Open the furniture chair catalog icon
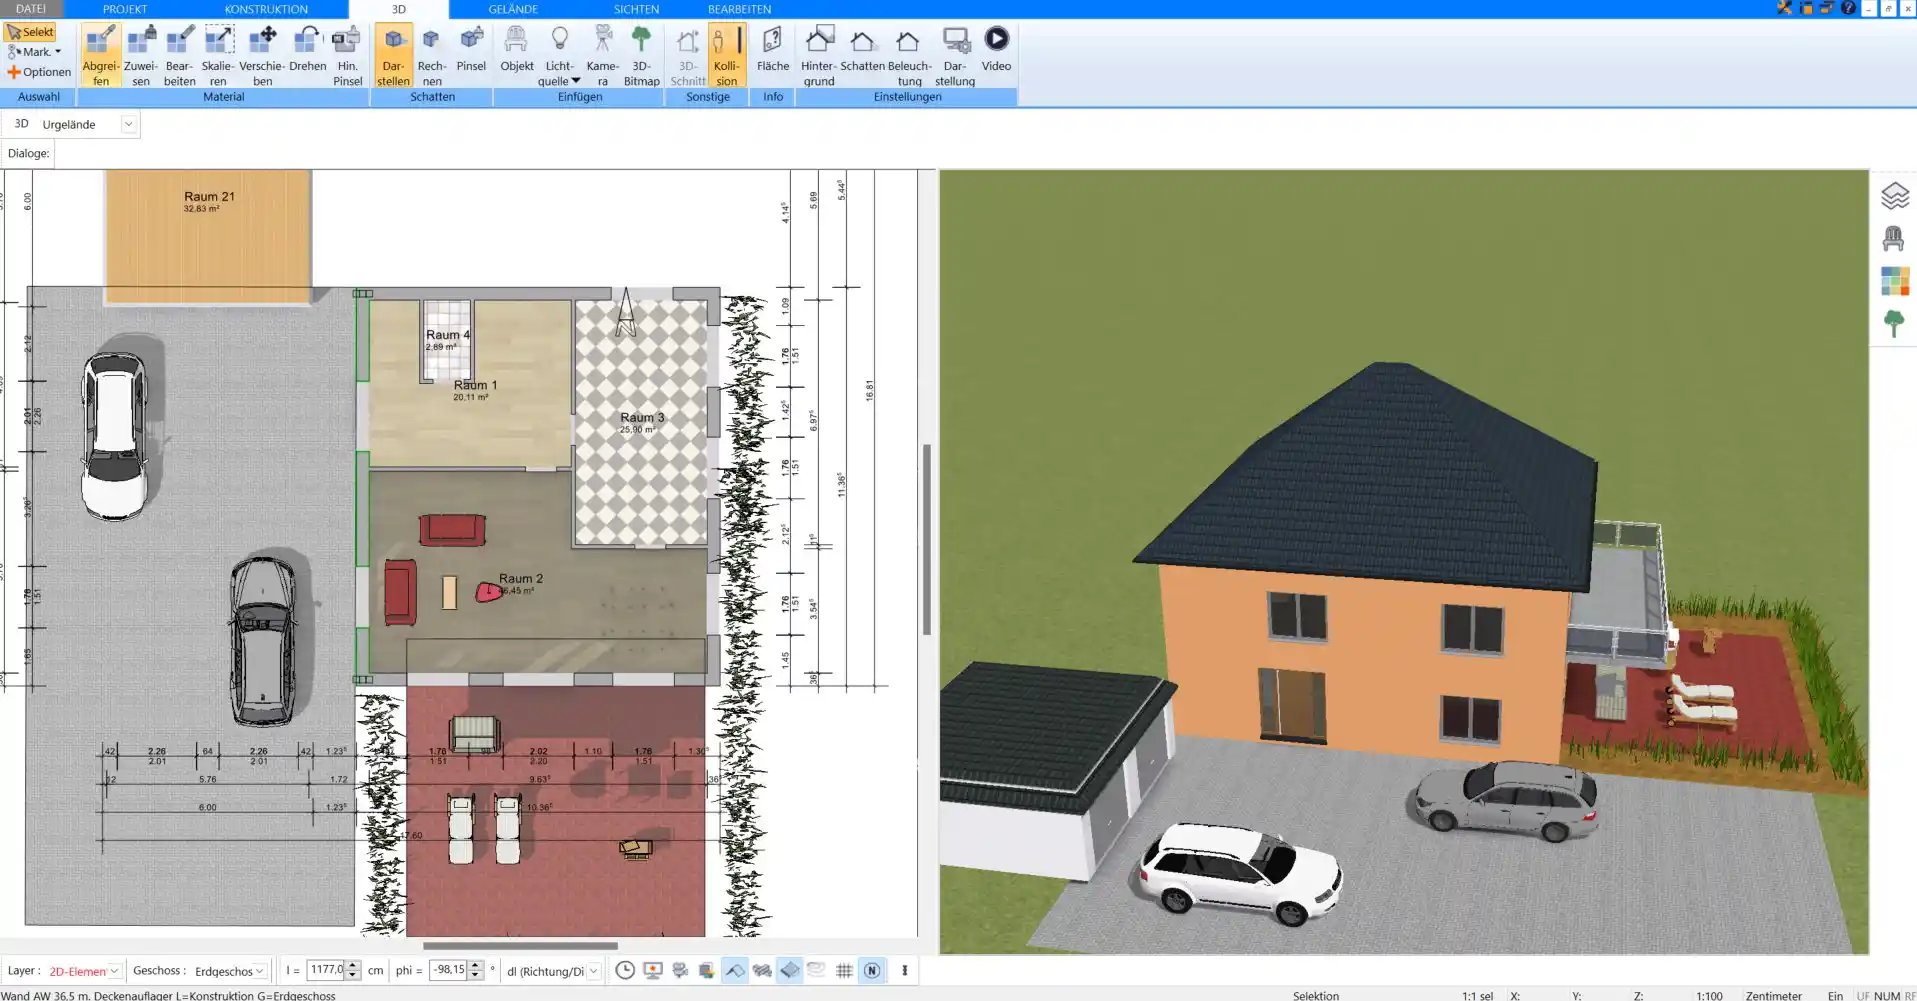 coord(1893,238)
